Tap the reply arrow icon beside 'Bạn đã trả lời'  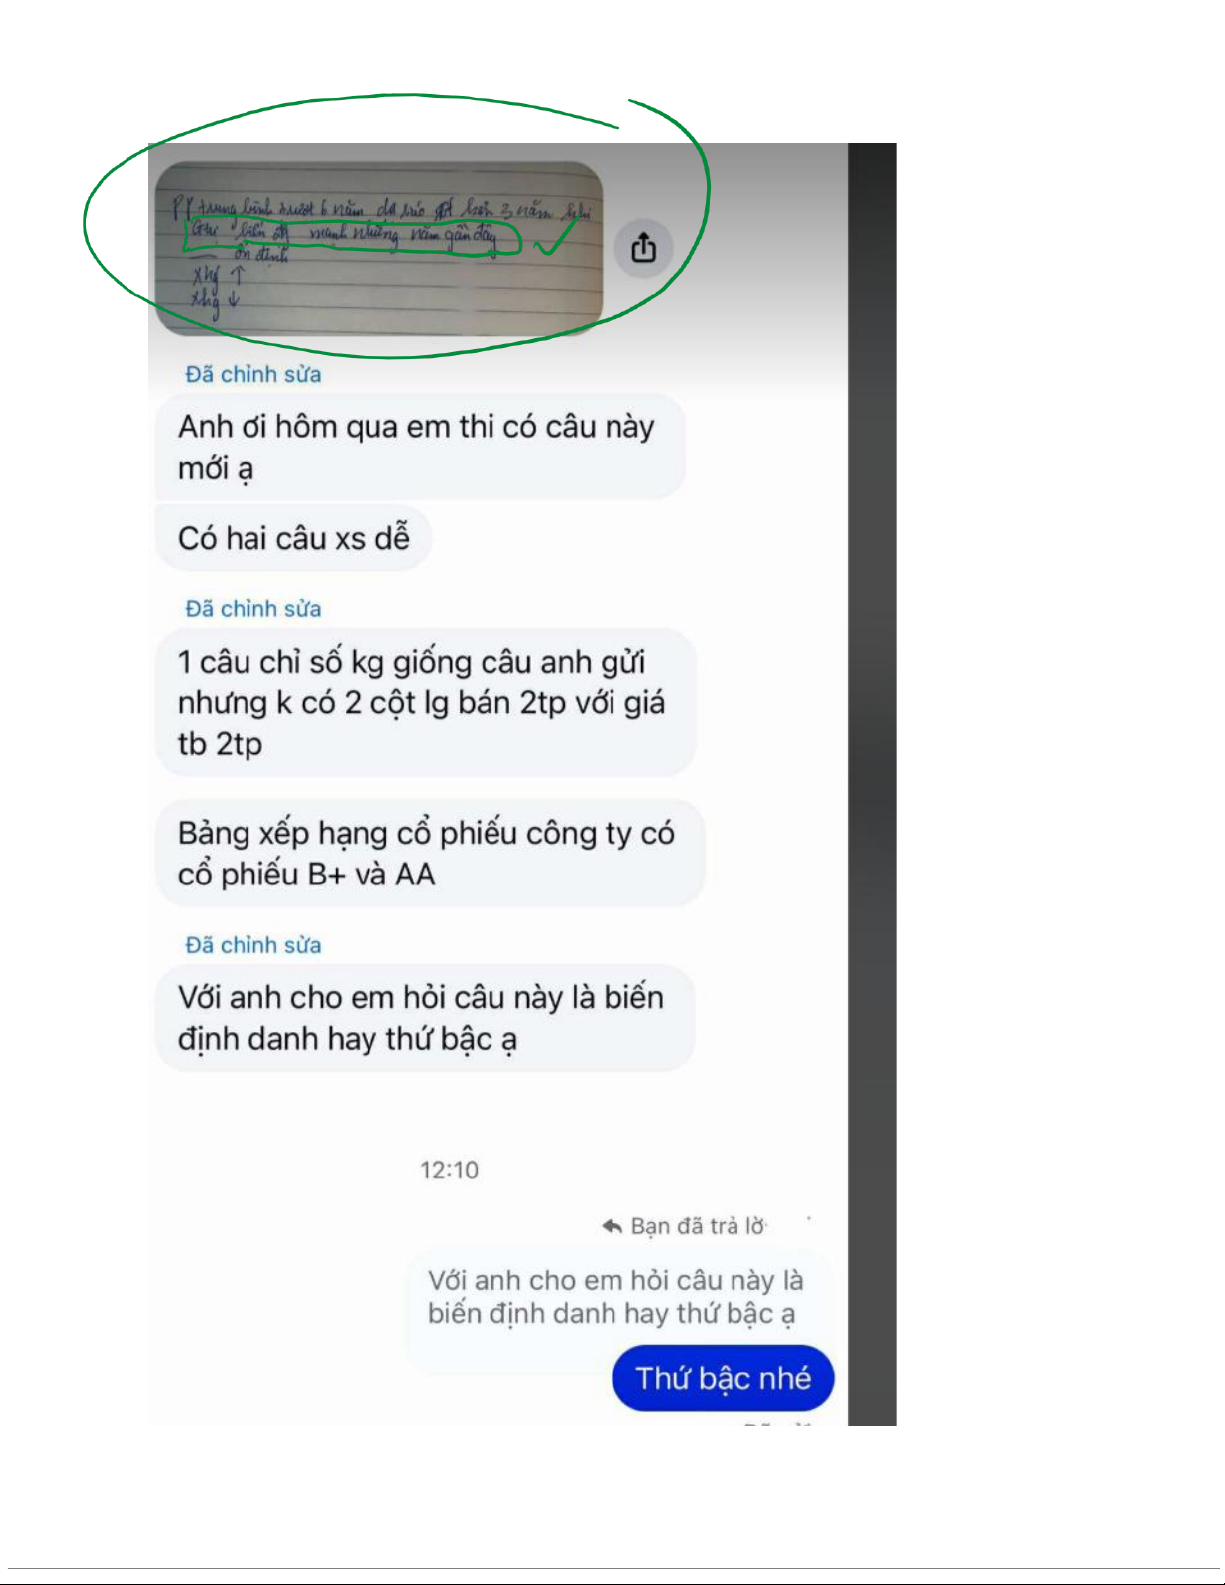(x=612, y=1226)
